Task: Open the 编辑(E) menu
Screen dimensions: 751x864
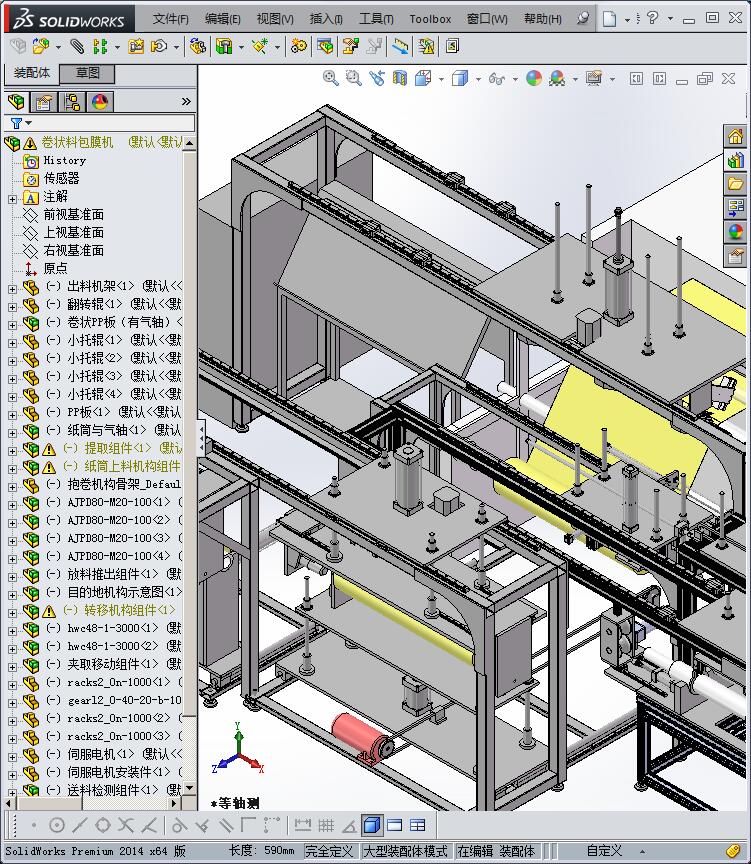Action: tap(222, 19)
